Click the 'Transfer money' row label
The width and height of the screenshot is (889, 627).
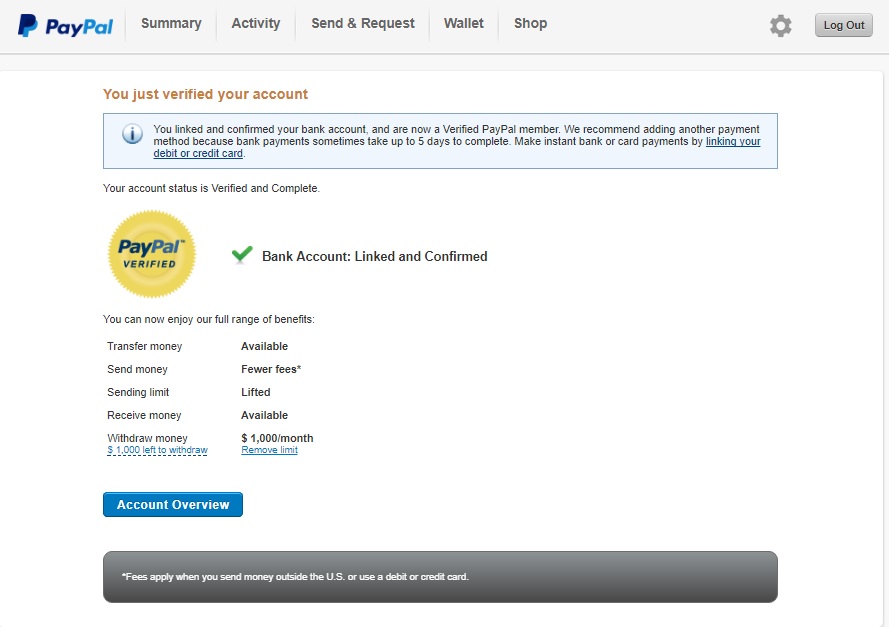(145, 346)
